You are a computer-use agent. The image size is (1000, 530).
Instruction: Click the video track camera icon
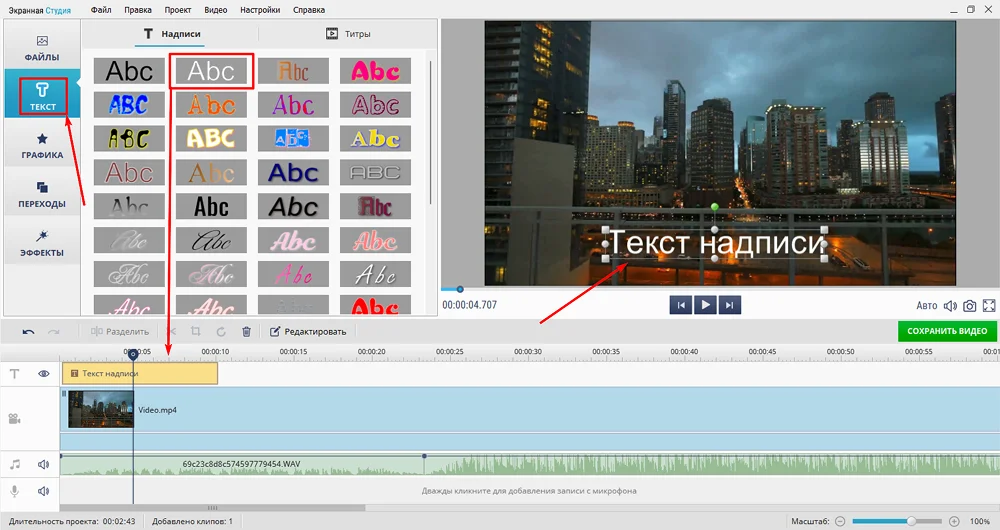(14, 419)
